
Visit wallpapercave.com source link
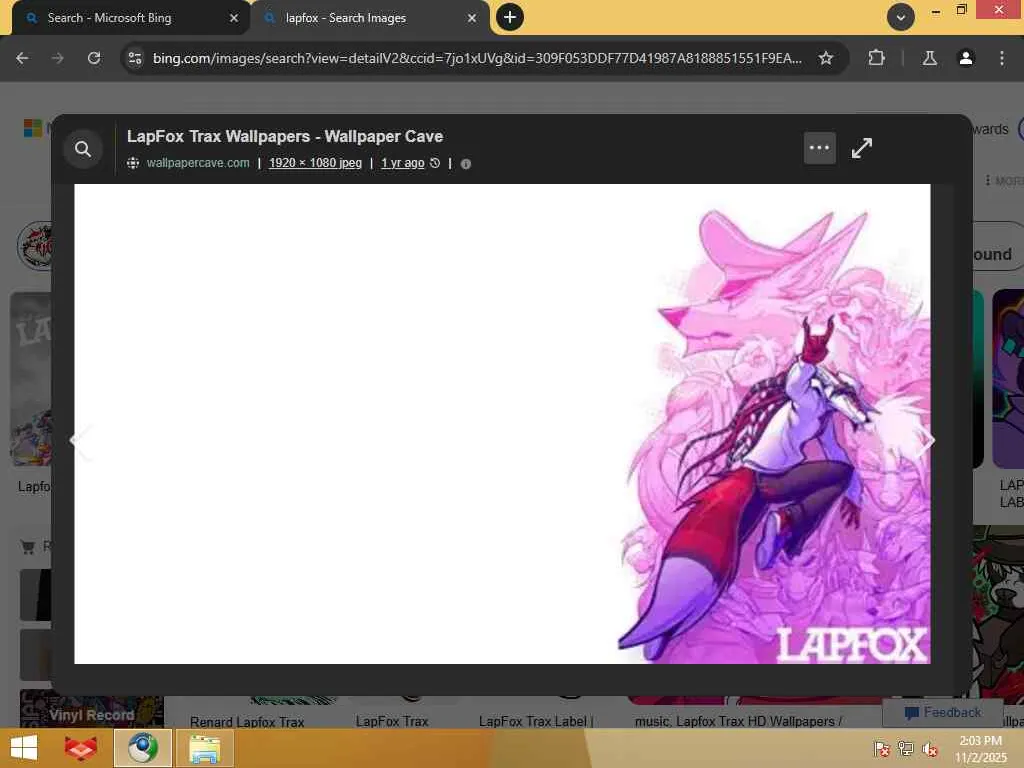tap(198, 163)
